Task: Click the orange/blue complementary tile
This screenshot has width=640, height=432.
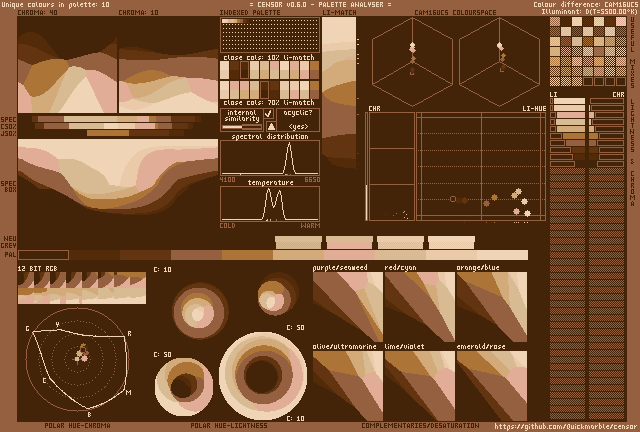Action: tap(492, 307)
